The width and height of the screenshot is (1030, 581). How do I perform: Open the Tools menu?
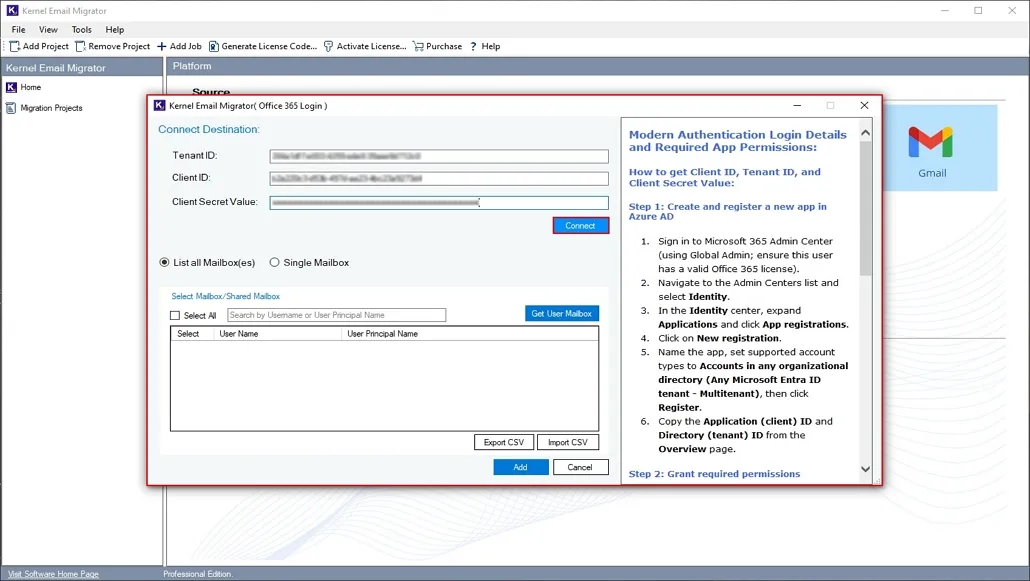(x=81, y=29)
